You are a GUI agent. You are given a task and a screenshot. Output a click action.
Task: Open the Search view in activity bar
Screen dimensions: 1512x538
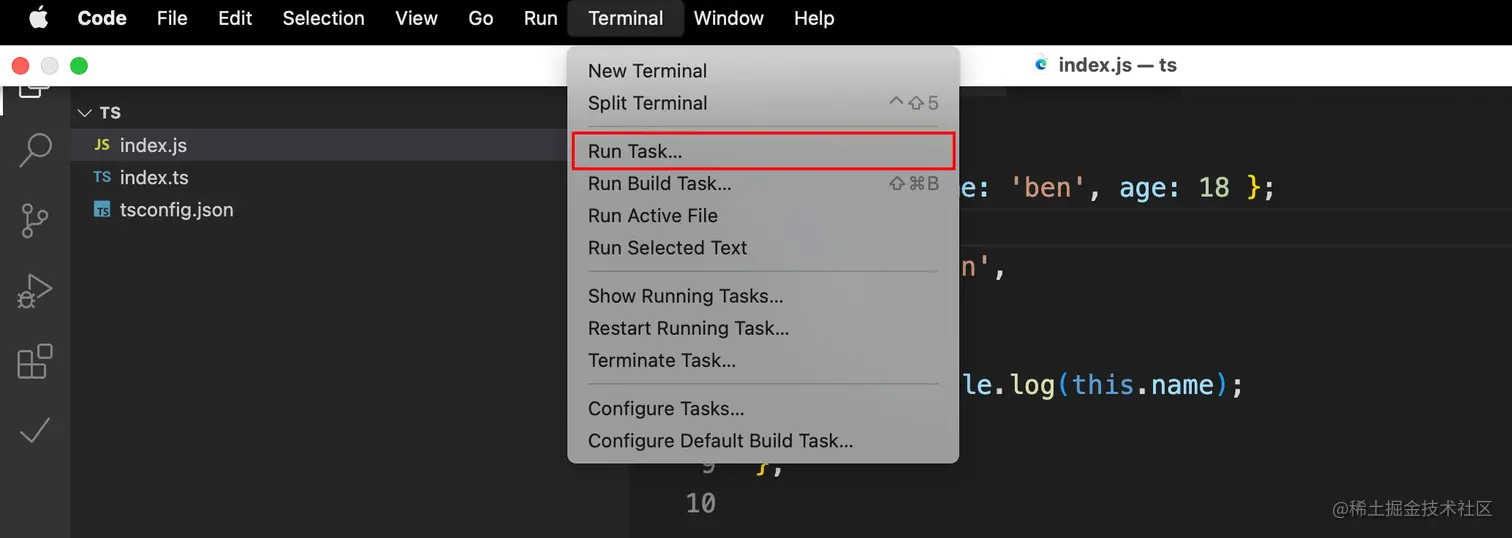[35, 150]
